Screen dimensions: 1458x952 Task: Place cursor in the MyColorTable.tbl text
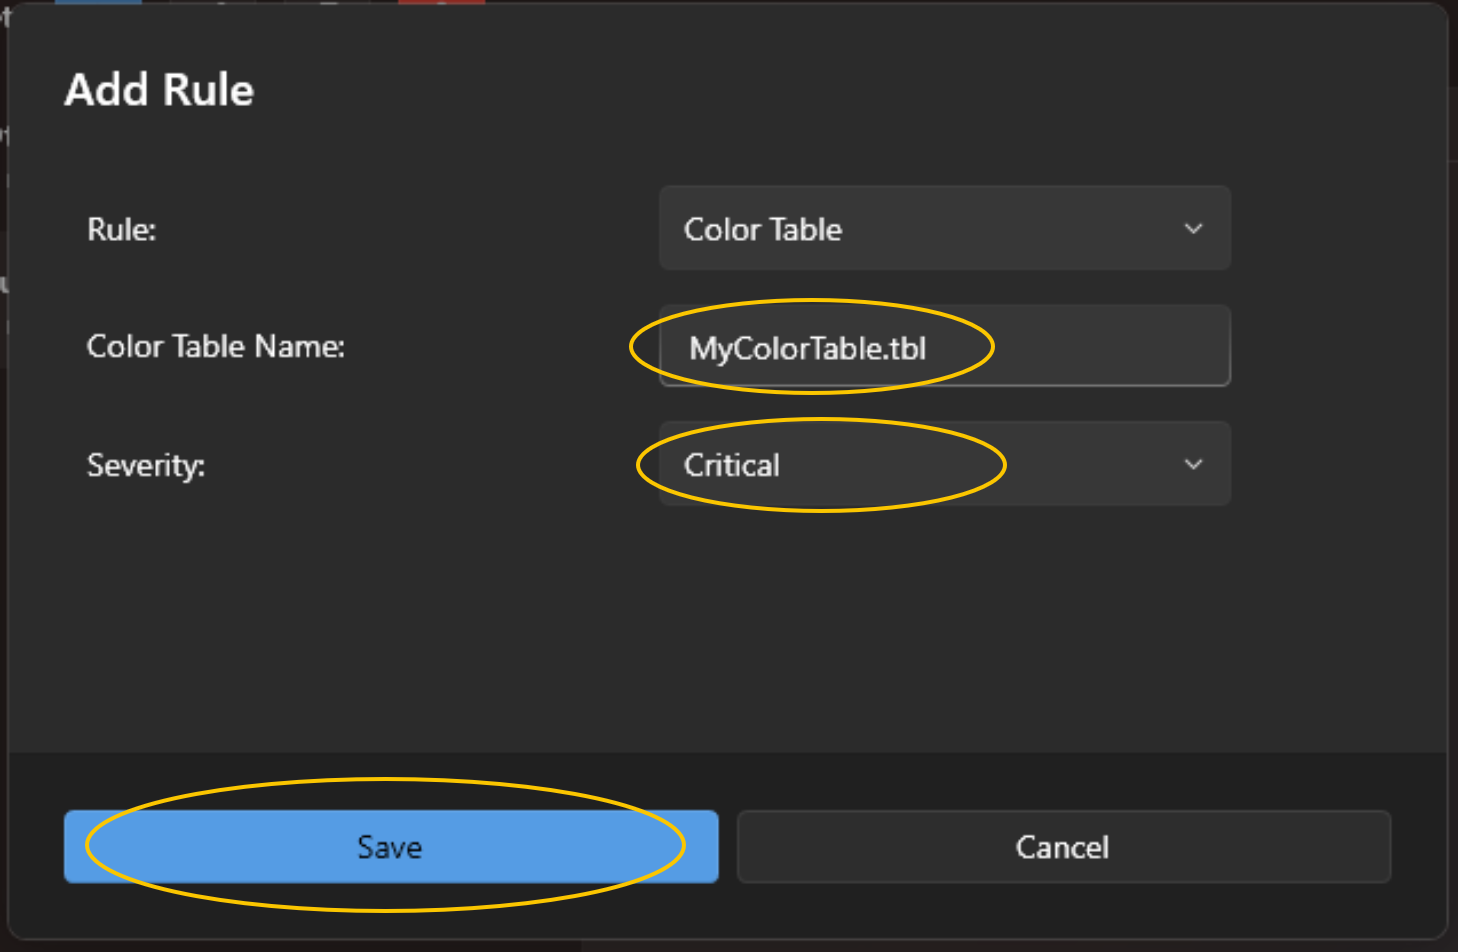(808, 349)
